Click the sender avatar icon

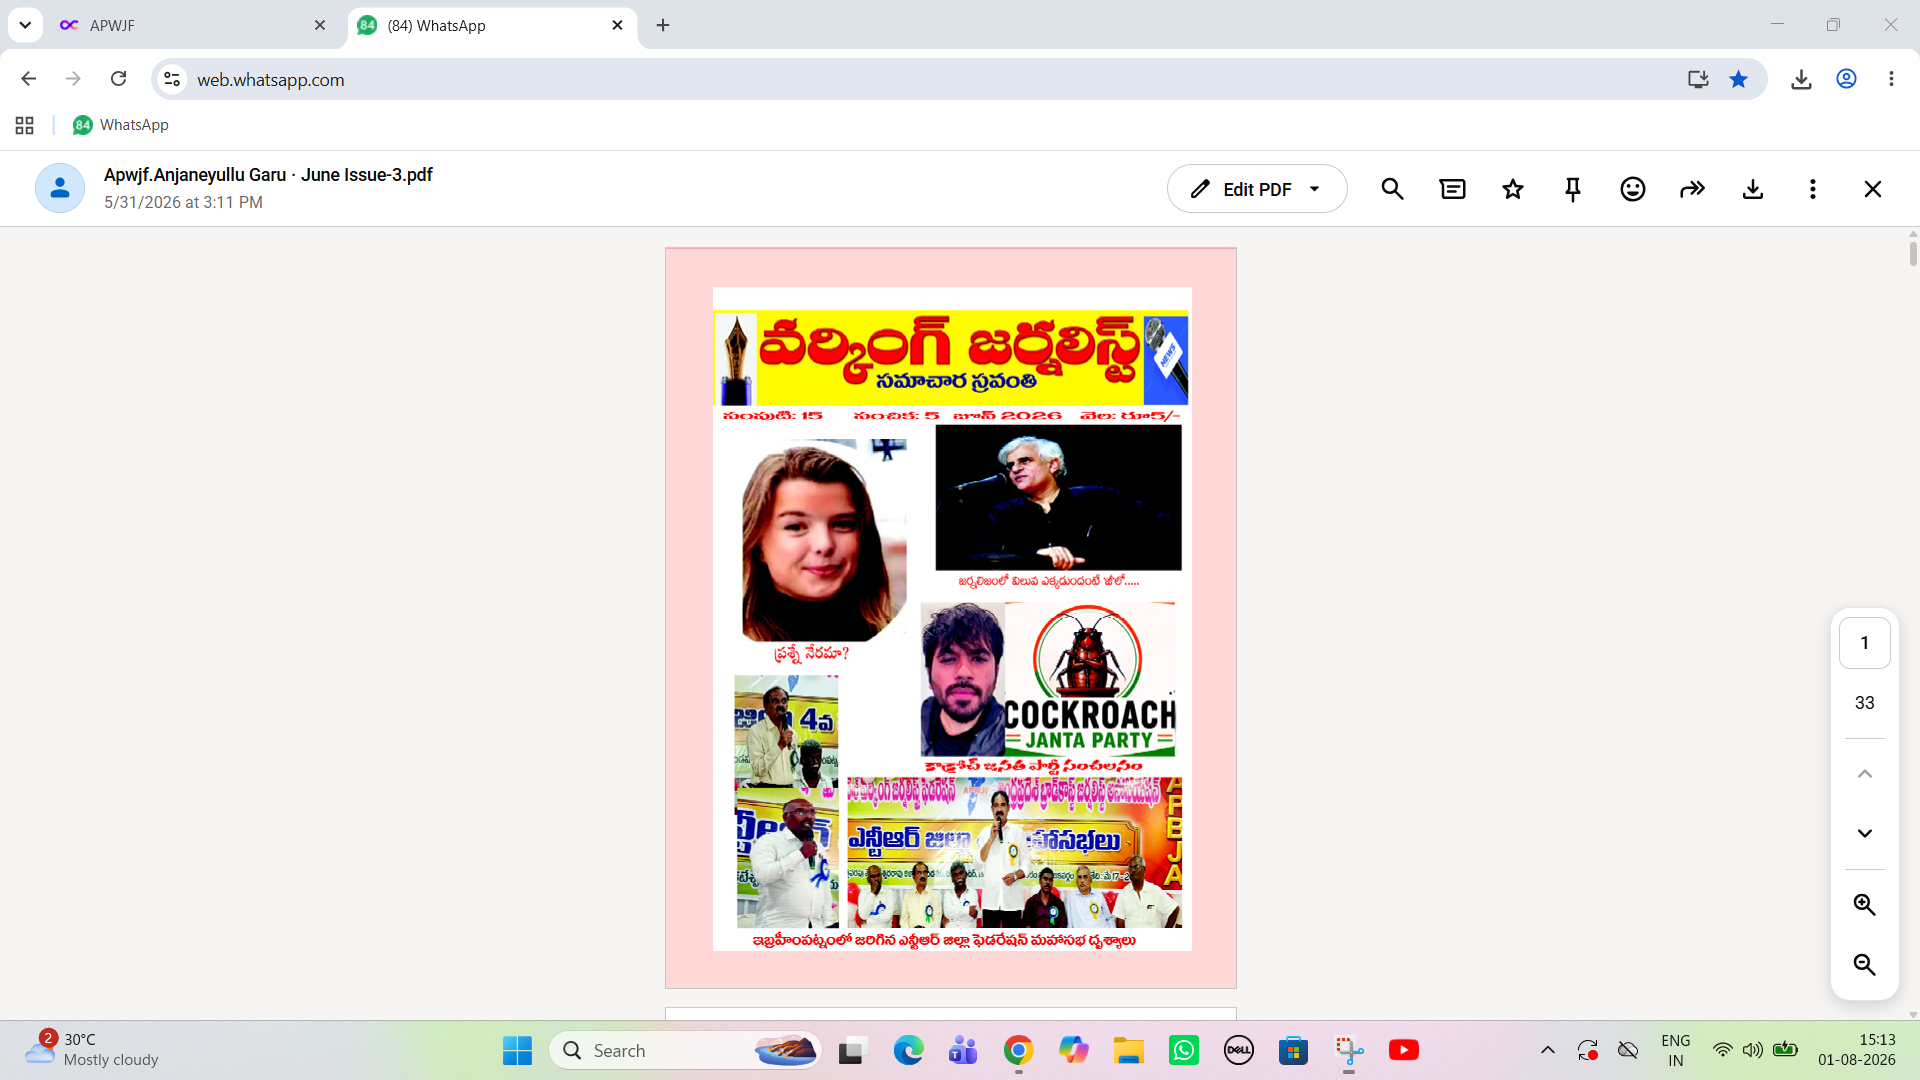pyautogui.click(x=60, y=188)
